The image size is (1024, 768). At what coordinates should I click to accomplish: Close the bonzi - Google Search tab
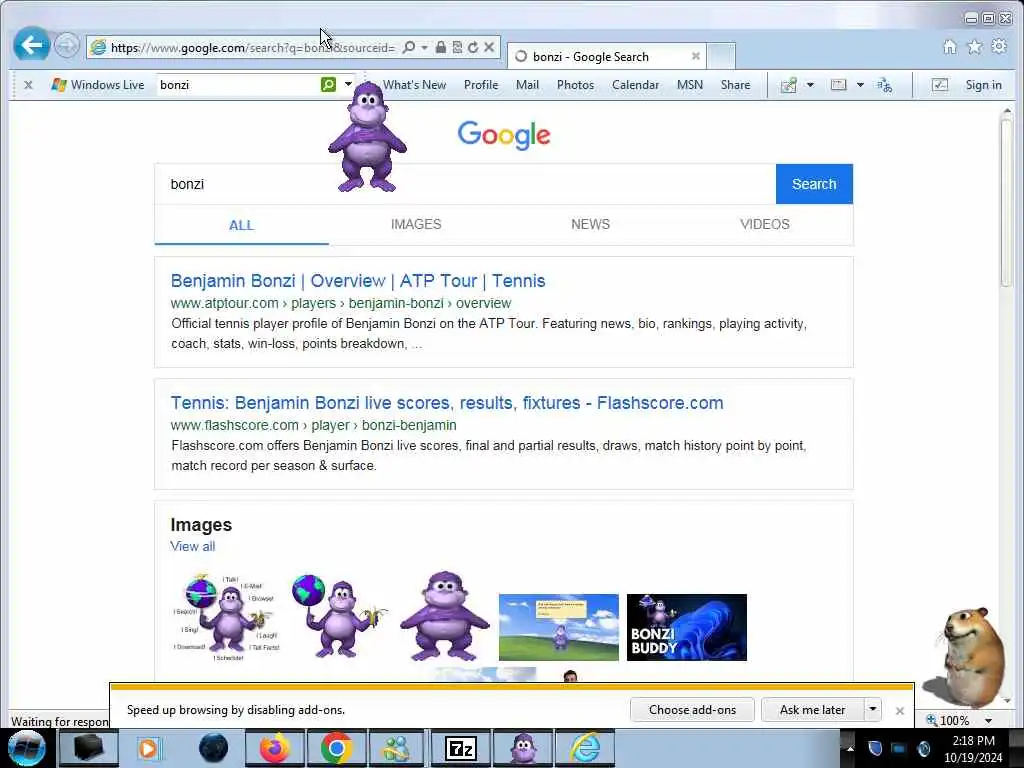pos(696,56)
